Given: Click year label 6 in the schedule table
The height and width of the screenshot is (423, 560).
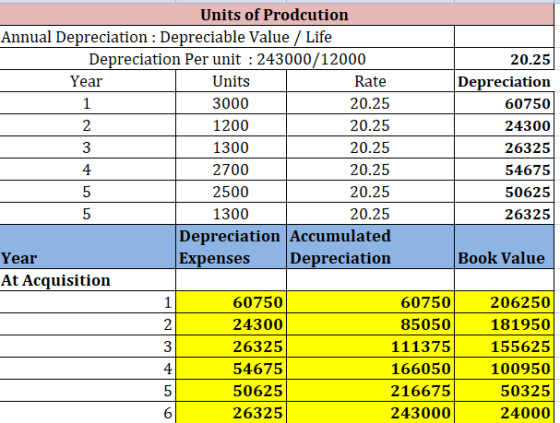Looking at the screenshot, I should point(88,412).
